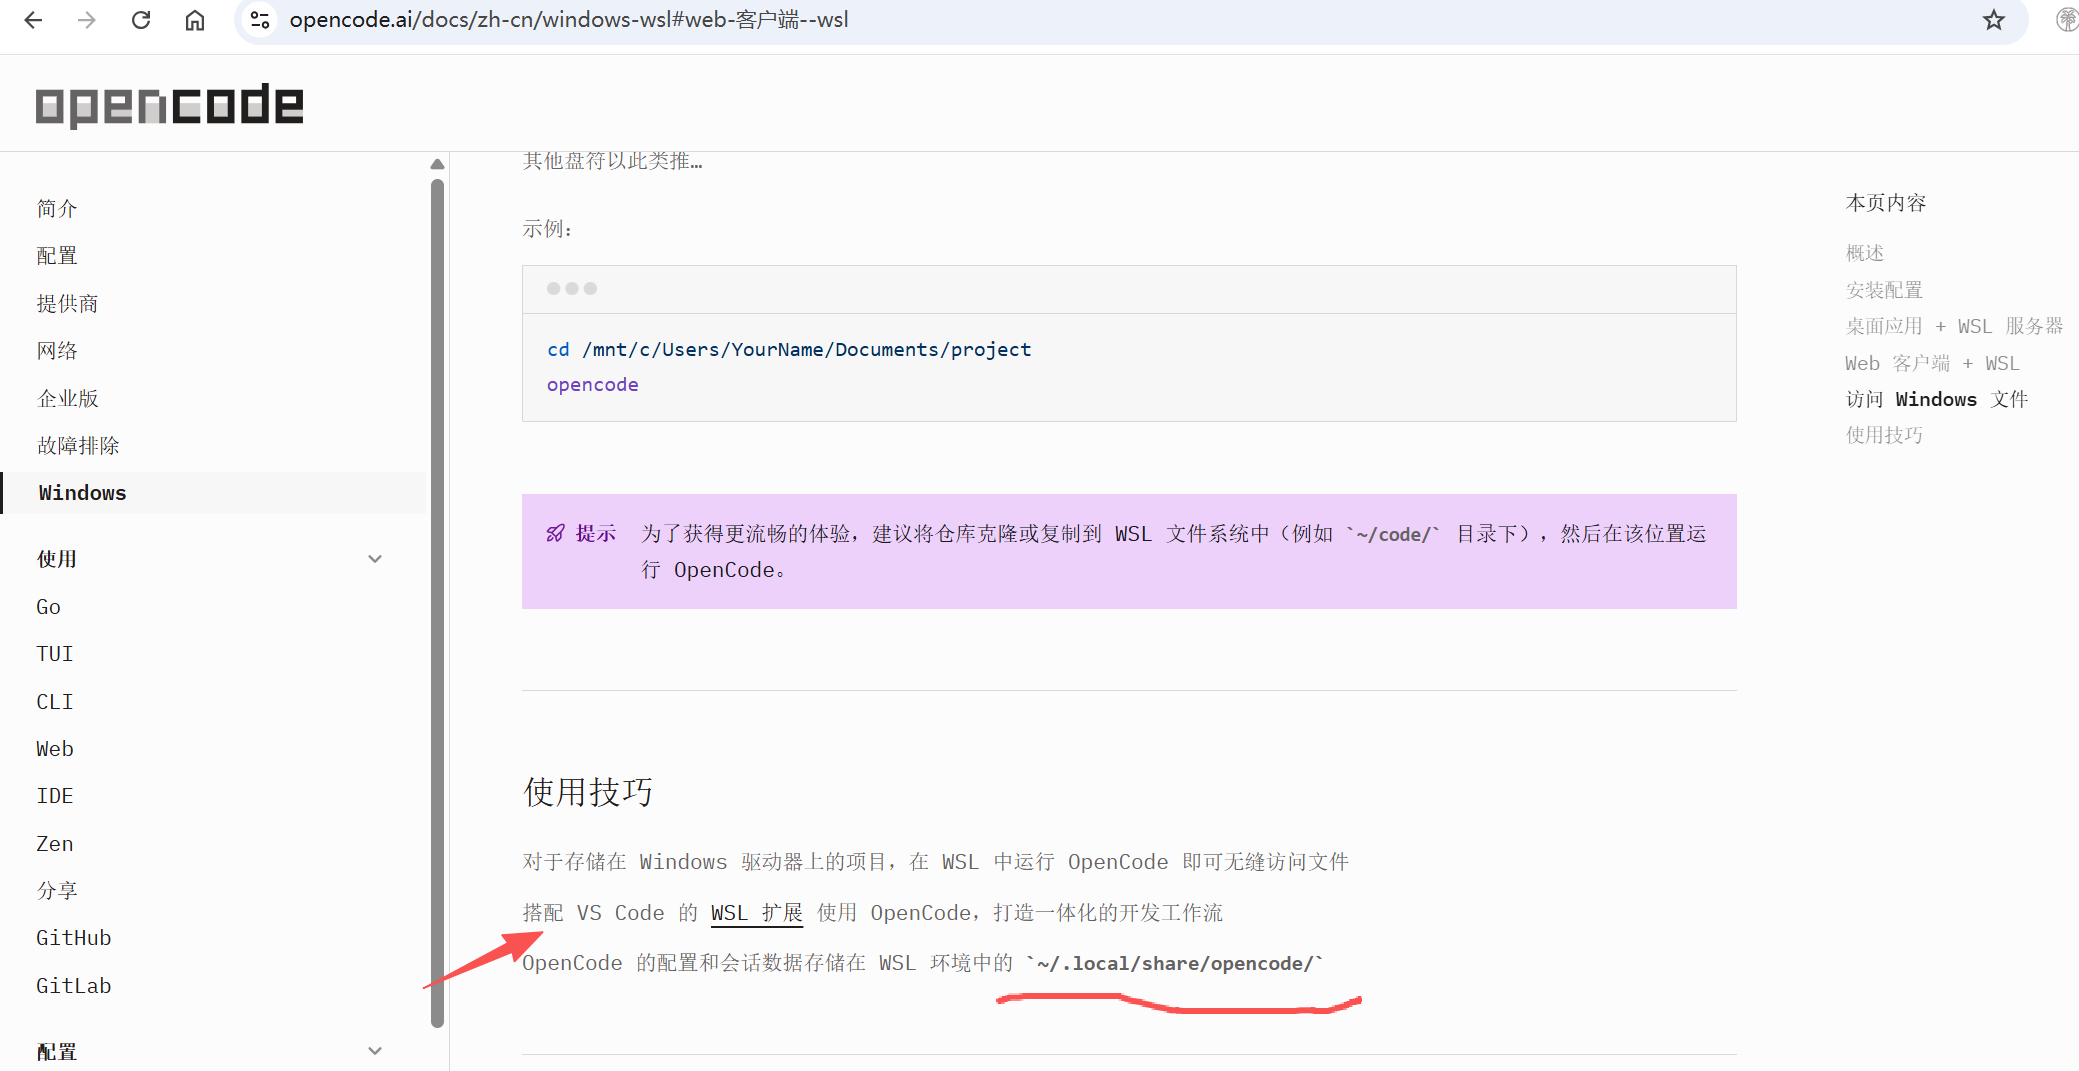2079x1071 pixels.
Task: Open the WSL 扩展 link
Action: [x=756, y=912]
